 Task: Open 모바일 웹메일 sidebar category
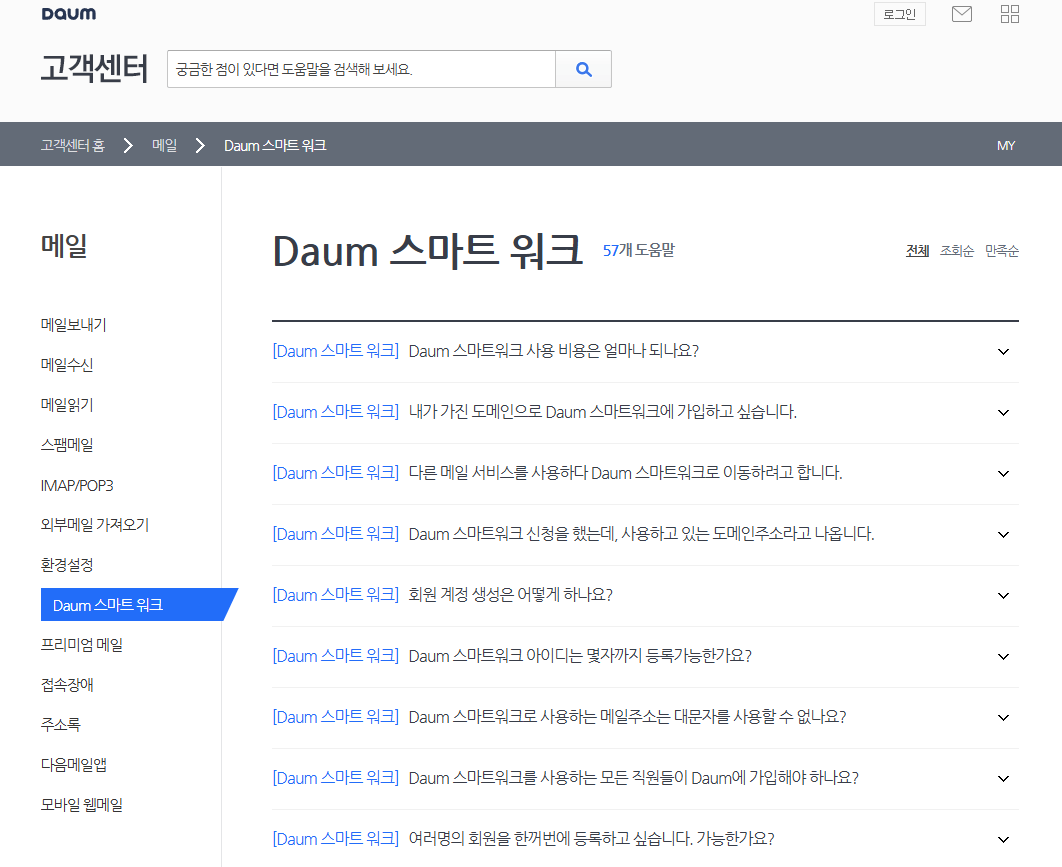[82, 804]
